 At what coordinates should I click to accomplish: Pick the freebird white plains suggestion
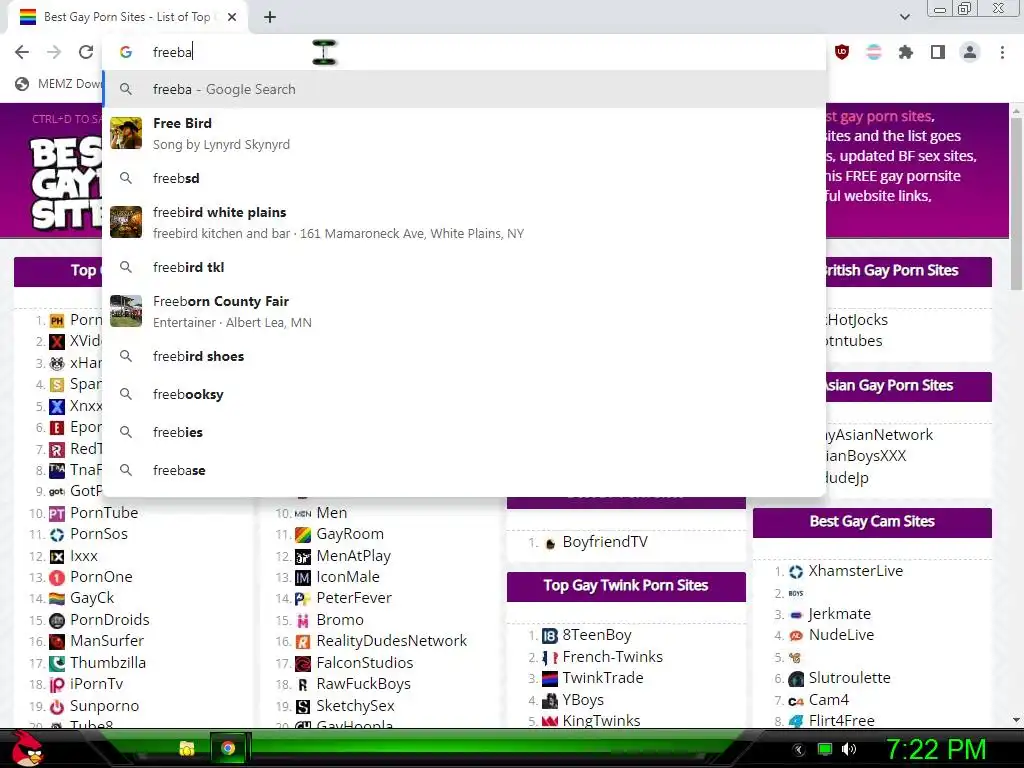(464, 222)
